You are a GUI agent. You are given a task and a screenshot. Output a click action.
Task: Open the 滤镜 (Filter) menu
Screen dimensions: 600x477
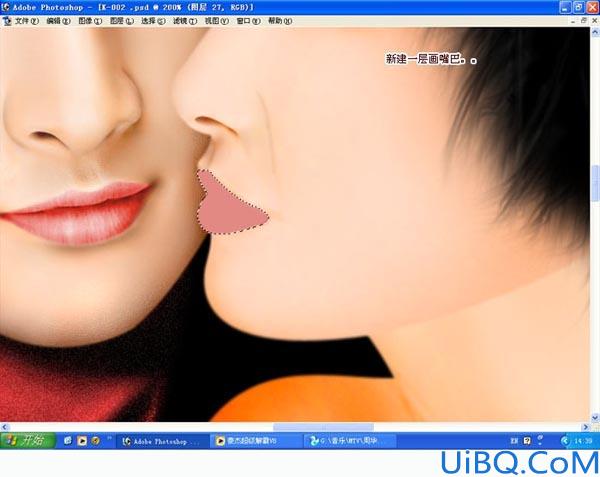[x=185, y=21]
